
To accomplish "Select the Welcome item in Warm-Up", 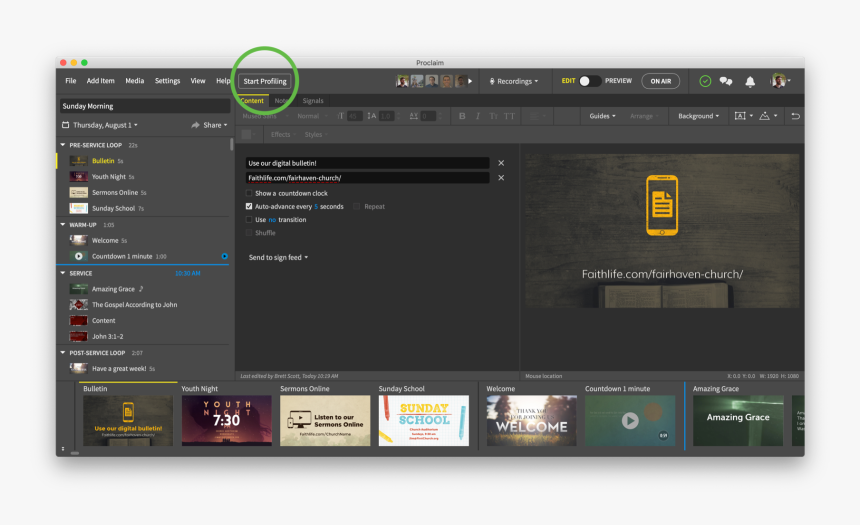I will click(144, 240).
